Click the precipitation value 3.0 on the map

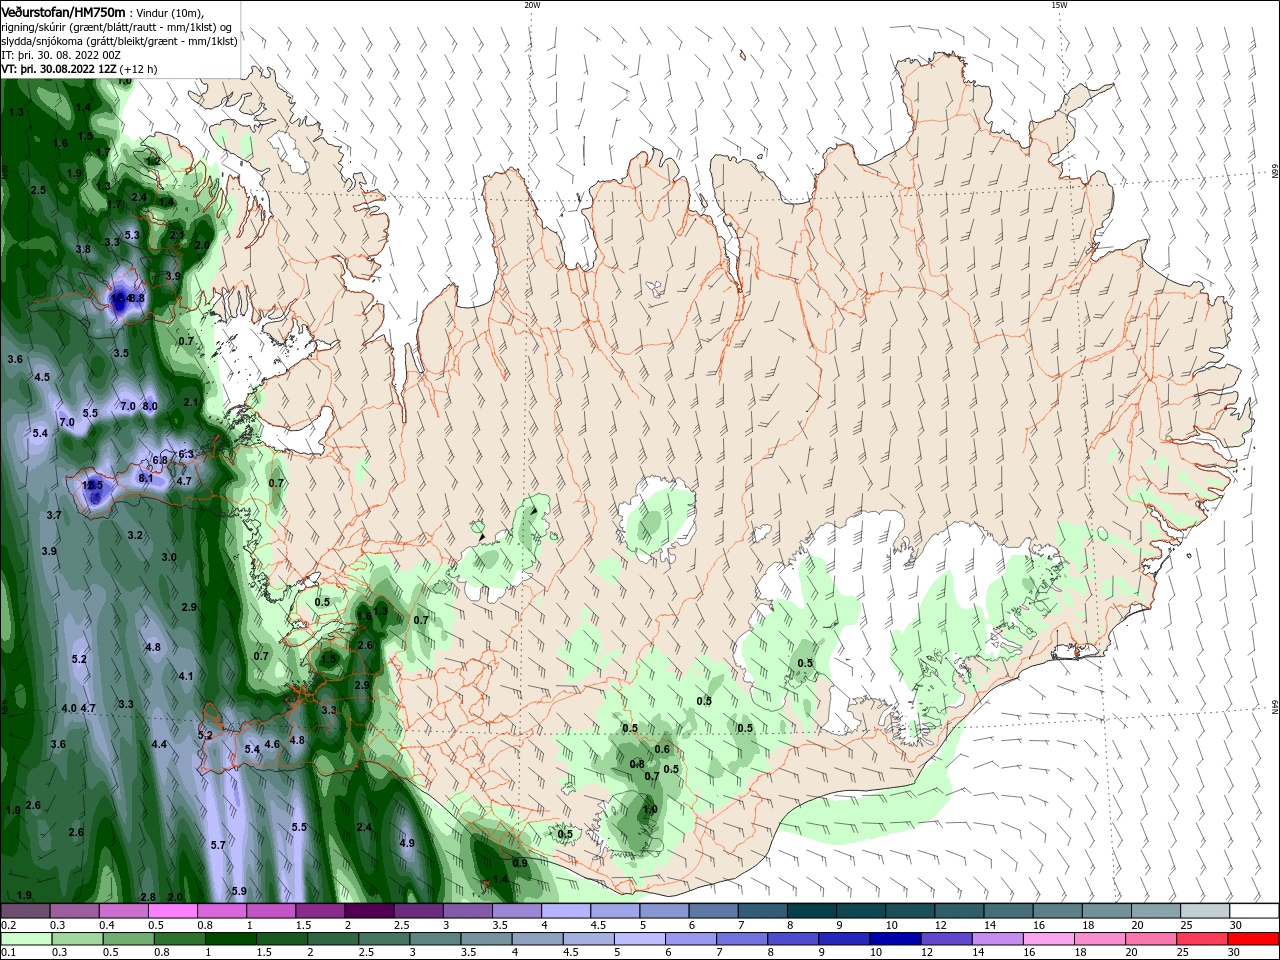point(169,557)
